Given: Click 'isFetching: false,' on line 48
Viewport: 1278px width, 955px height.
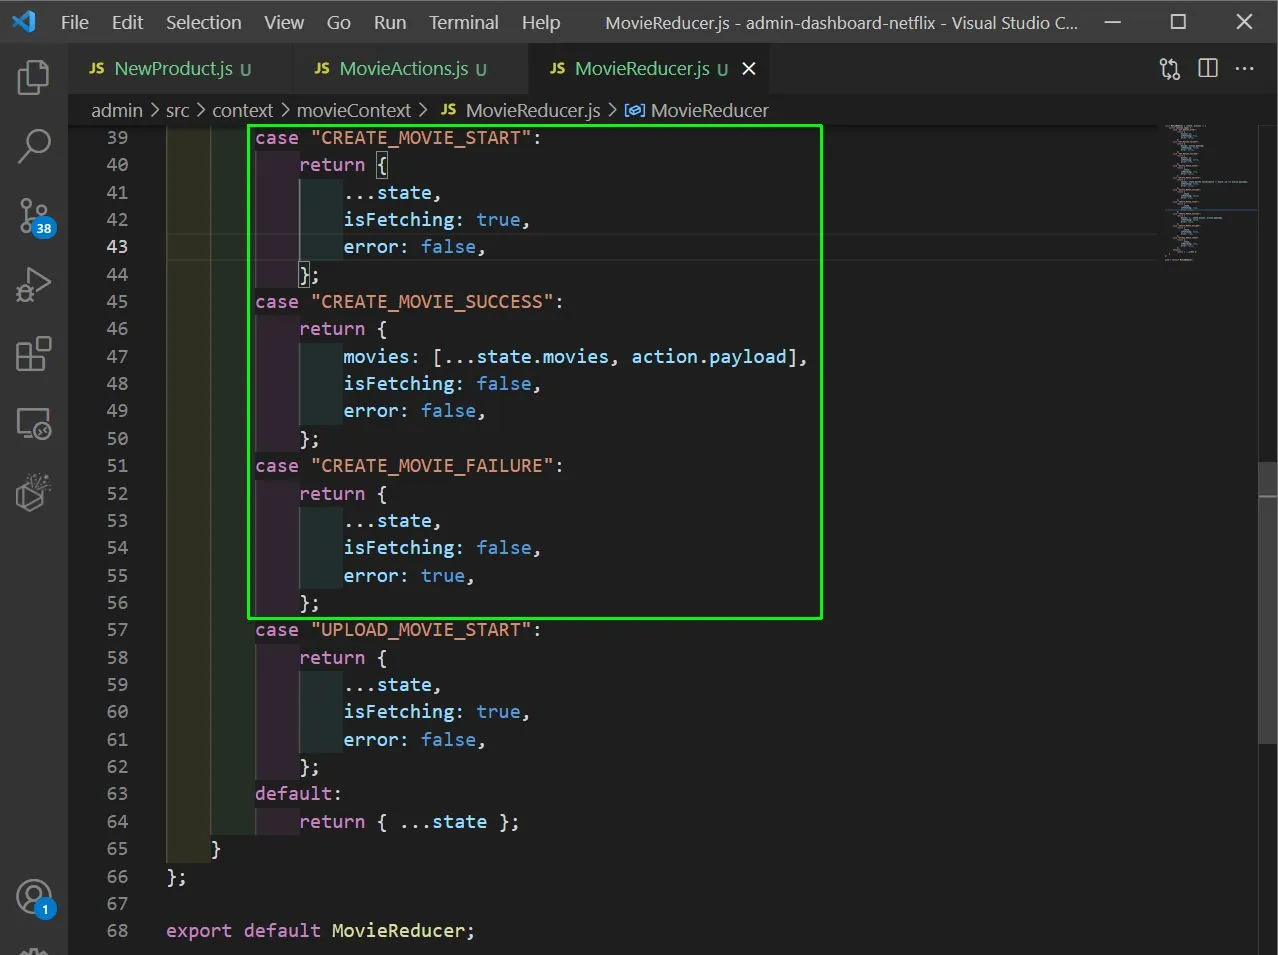Looking at the screenshot, I should click(x=442, y=384).
